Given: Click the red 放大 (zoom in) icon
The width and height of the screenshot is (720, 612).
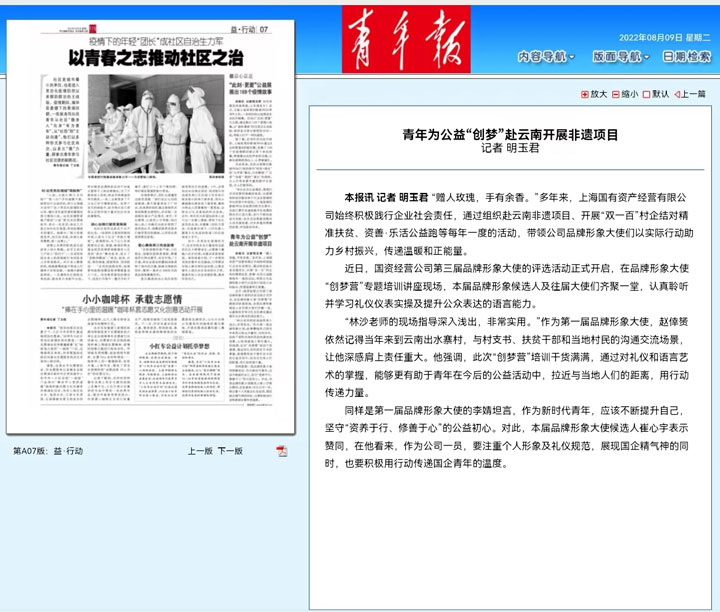Looking at the screenshot, I should [x=585, y=94].
